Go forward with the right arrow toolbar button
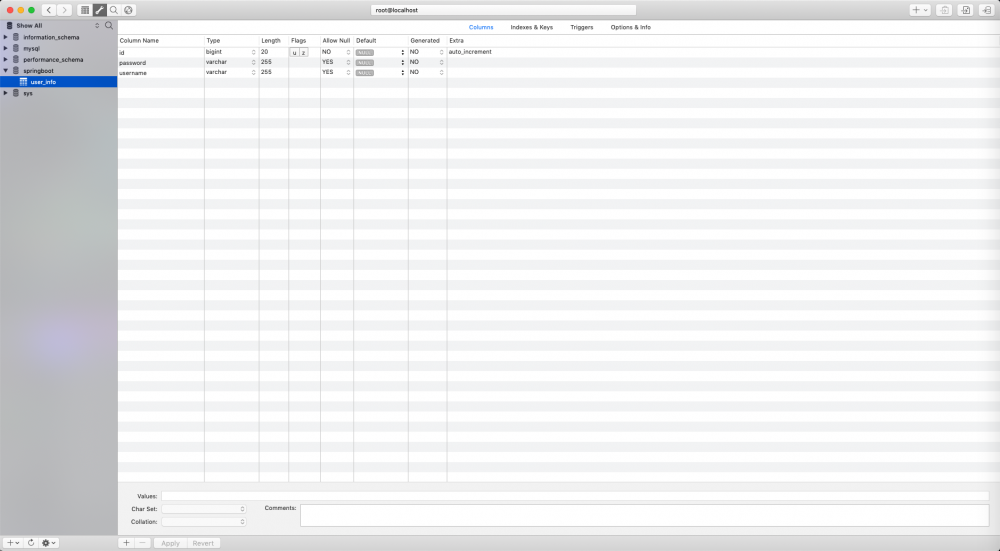 [x=64, y=10]
